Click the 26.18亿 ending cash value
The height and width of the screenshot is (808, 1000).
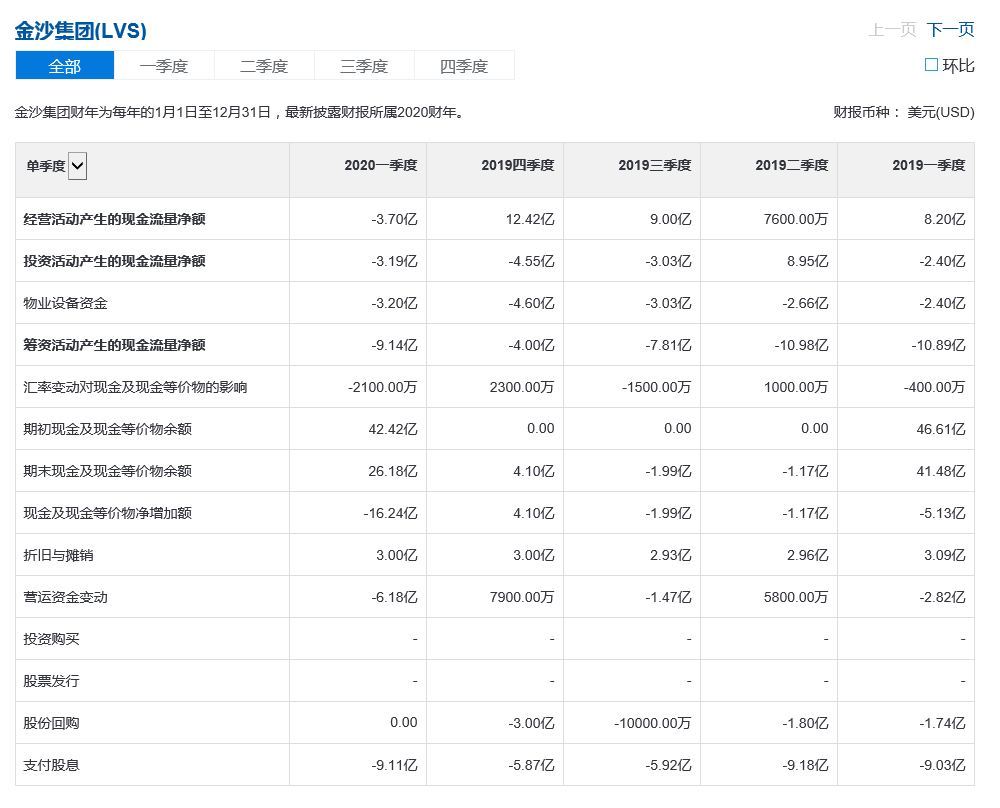pos(393,471)
